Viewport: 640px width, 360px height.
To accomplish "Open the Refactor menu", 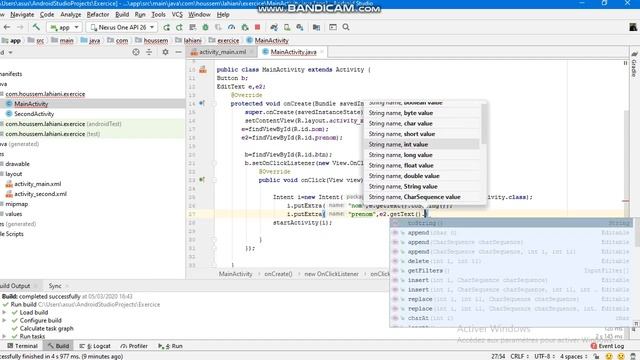I will coord(98,14).
